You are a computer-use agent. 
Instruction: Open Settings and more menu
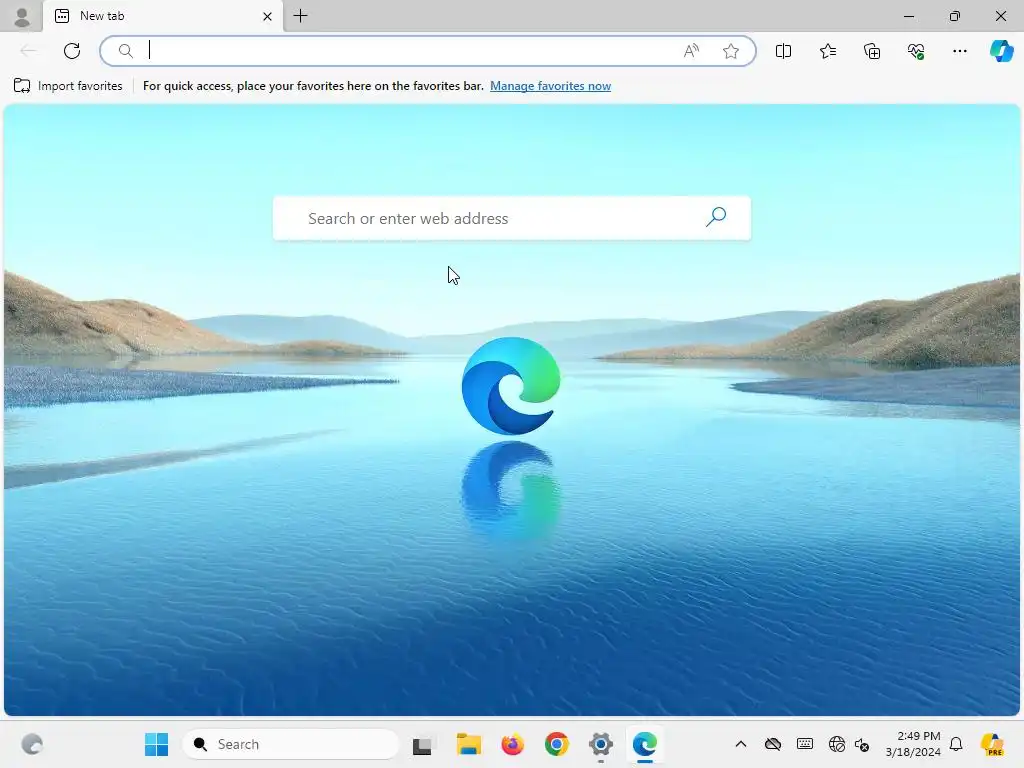[x=959, y=51]
